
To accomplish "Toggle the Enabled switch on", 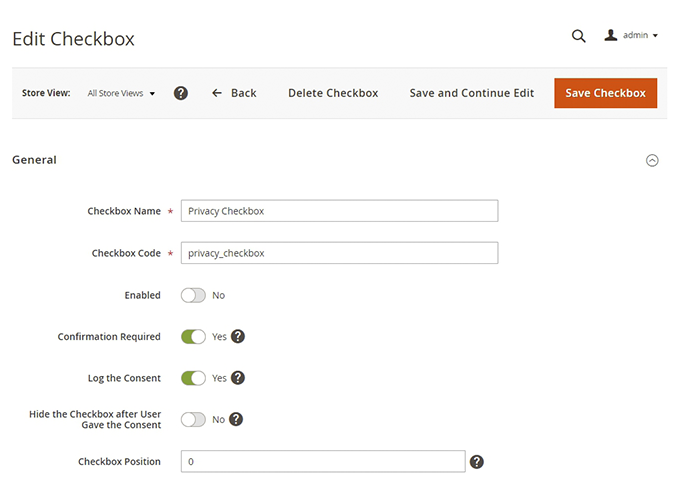I will point(193,296).
